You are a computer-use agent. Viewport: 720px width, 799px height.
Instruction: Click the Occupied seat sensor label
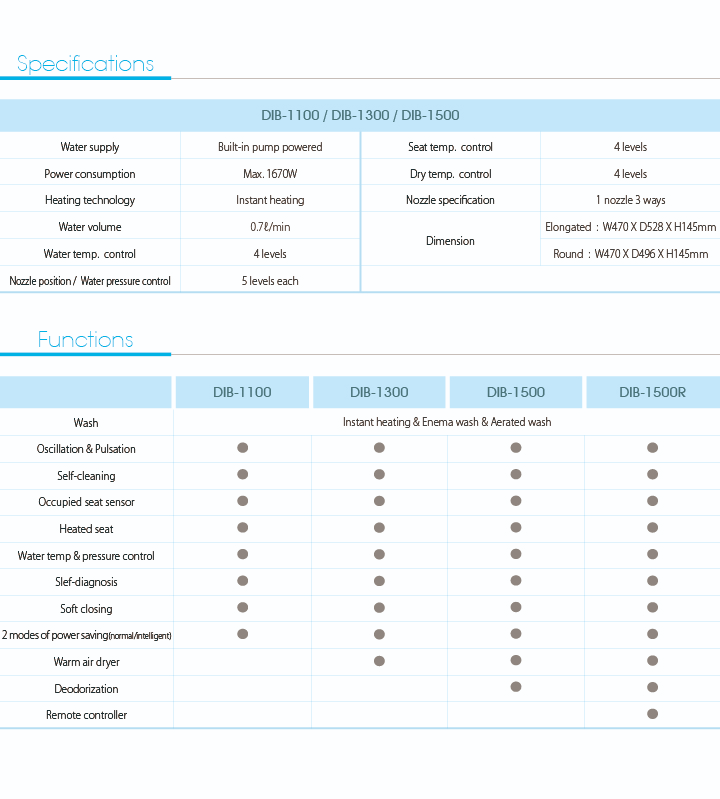(x=86, y=502)
